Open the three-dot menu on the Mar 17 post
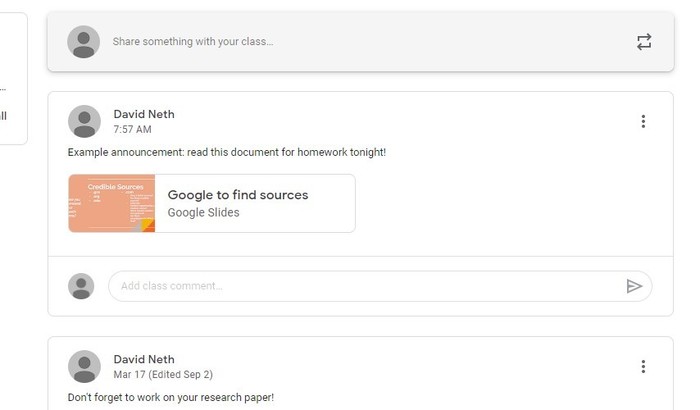The width and height of the screenshot is (700, 410). [x=643, y=367]
